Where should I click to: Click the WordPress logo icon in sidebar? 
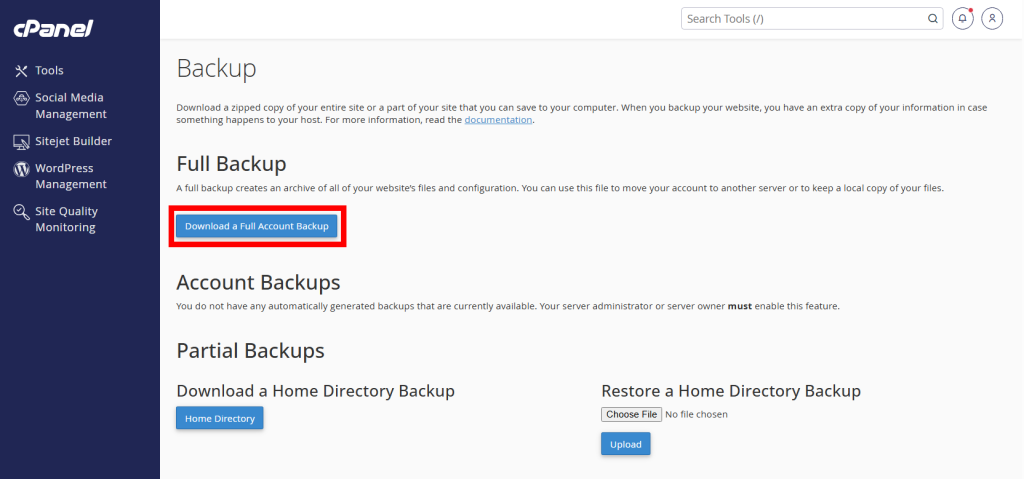[21, 169]
